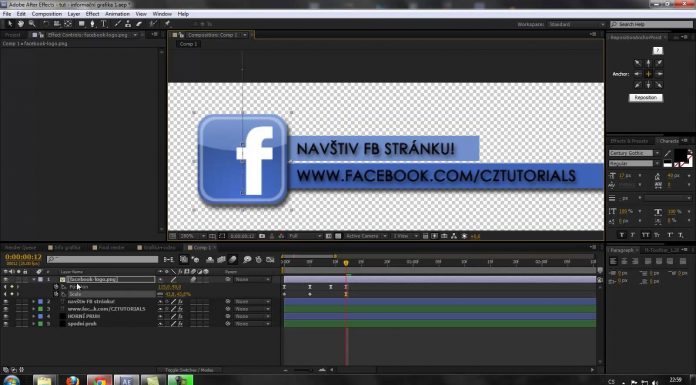
Task: Select the Pan Behind anchor point tool
Action: [x=68, y=24]
